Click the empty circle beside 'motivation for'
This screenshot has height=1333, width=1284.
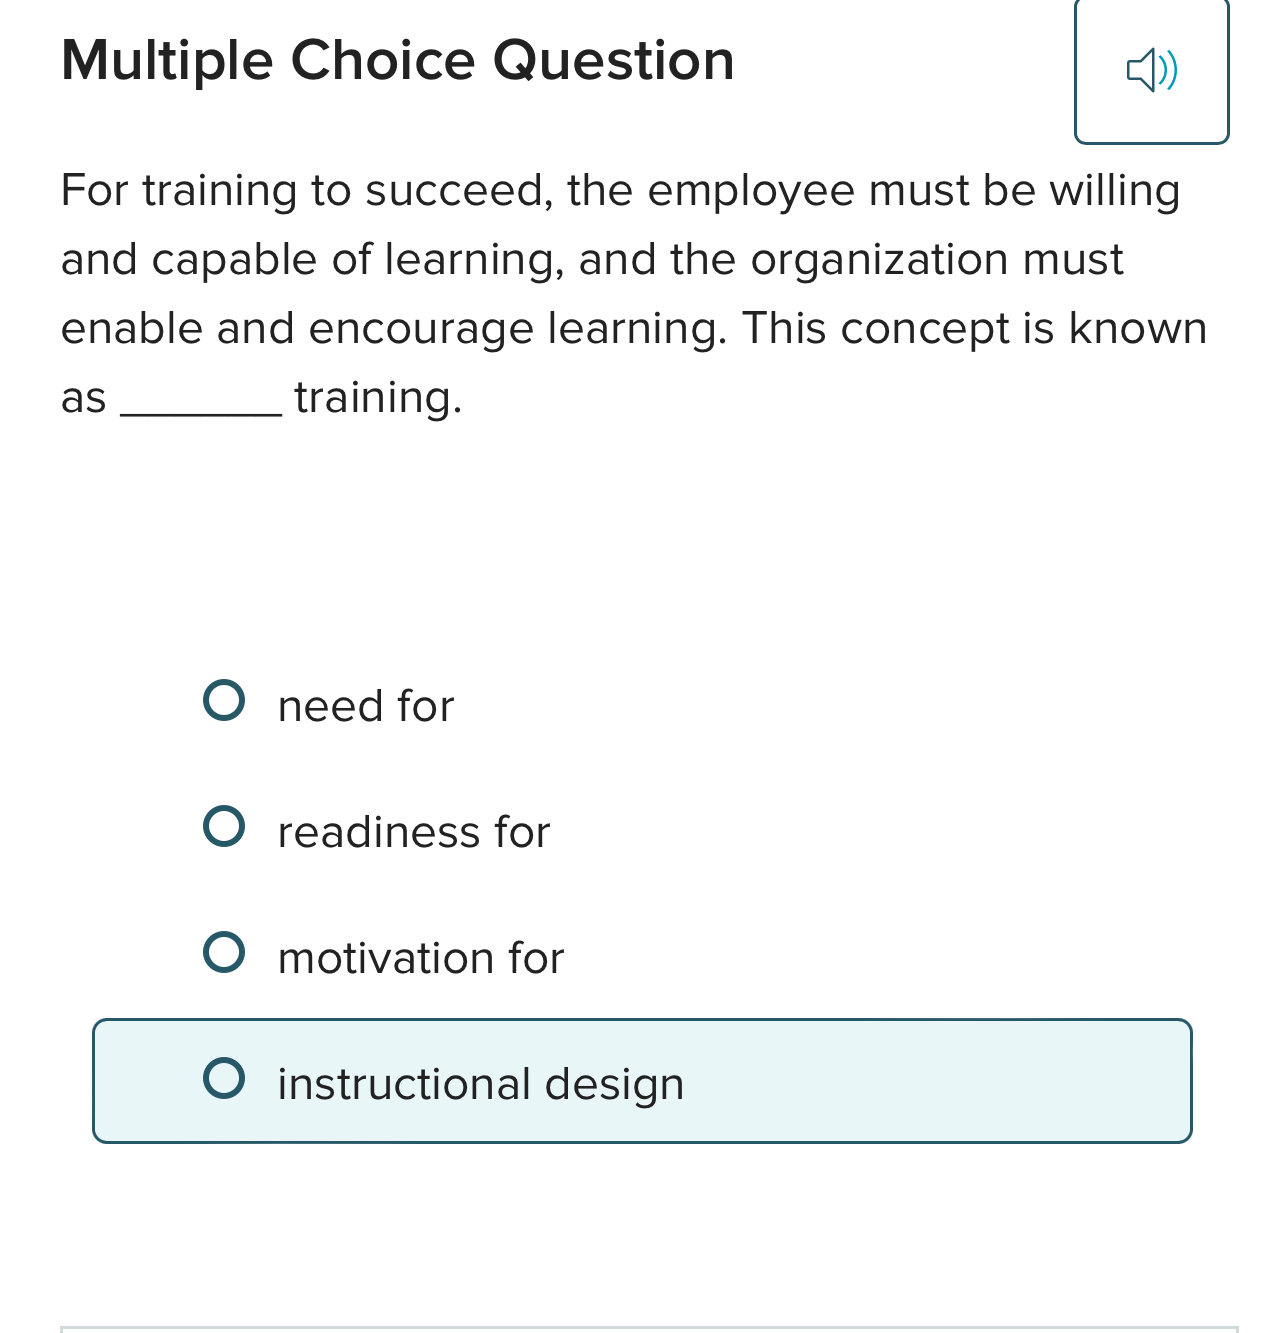point(224,952)
